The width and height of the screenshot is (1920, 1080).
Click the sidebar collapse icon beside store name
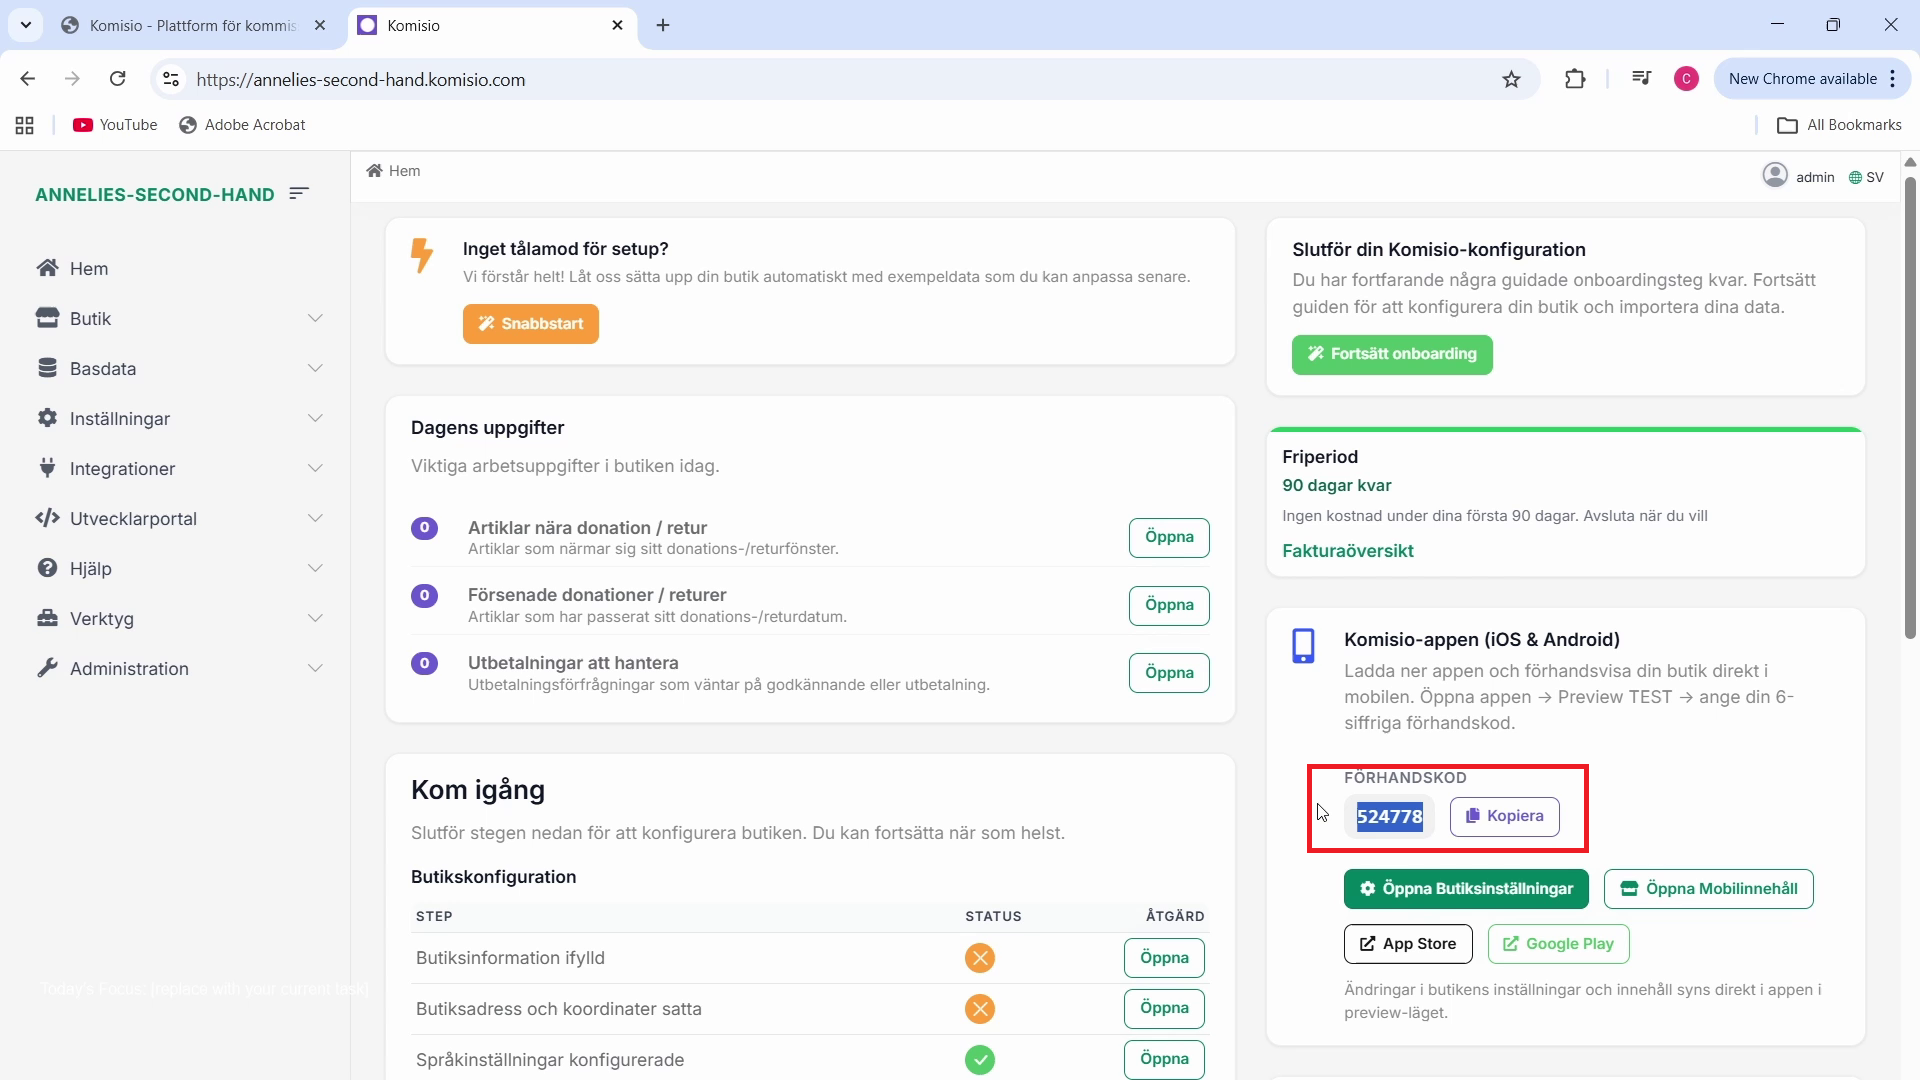point(298,193)
